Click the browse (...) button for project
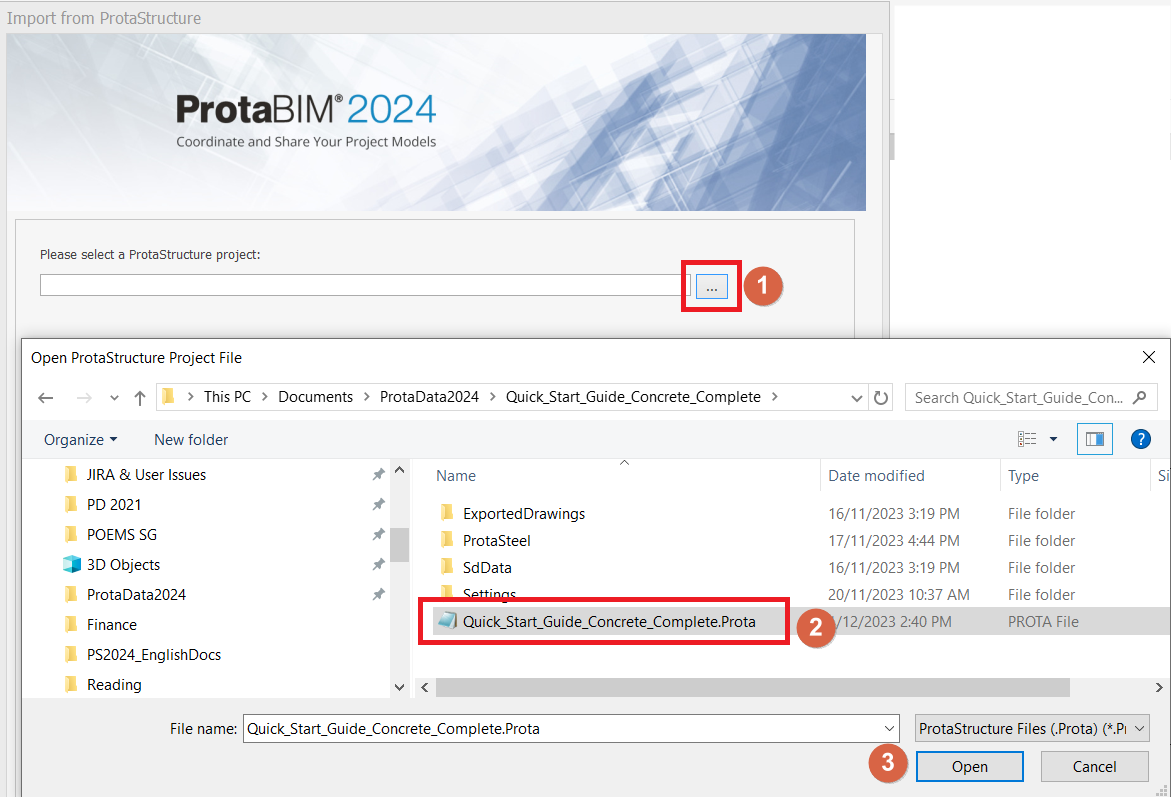The height and width of the screenshot is (797, 1171). 711,287
